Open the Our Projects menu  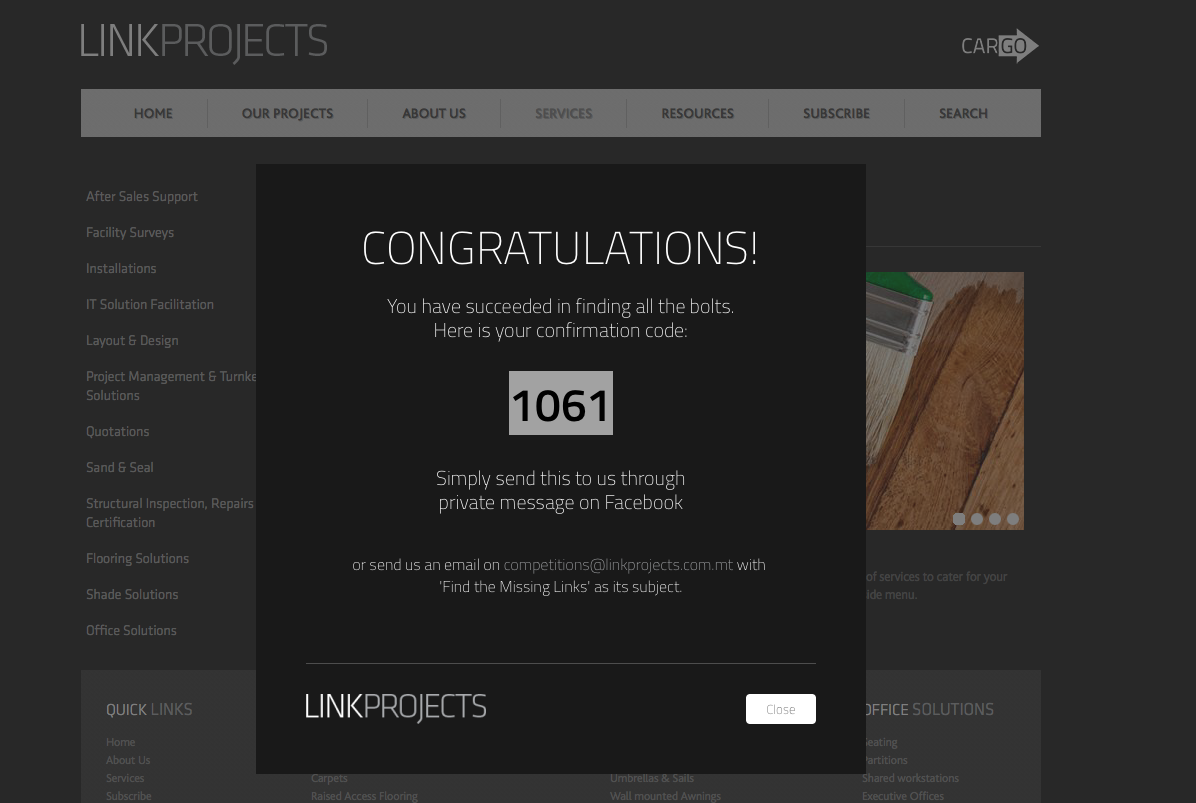click(288, 114)
